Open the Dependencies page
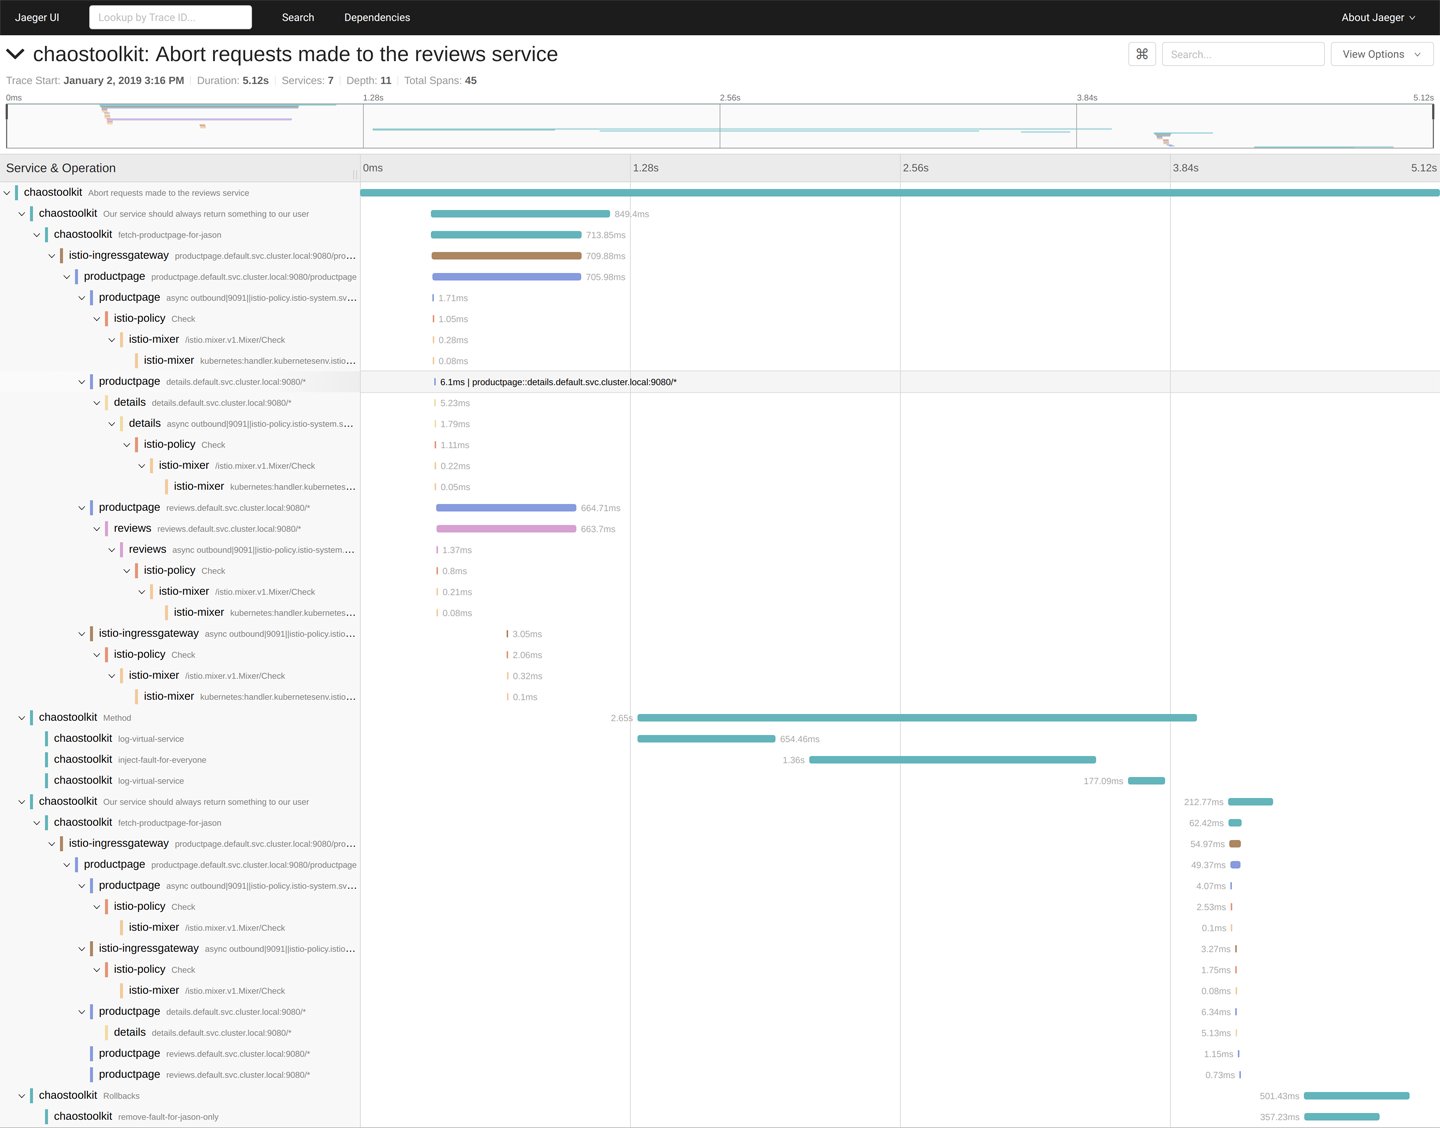The height and width of the screenshot is (1128, 1440). pos(377,17)
